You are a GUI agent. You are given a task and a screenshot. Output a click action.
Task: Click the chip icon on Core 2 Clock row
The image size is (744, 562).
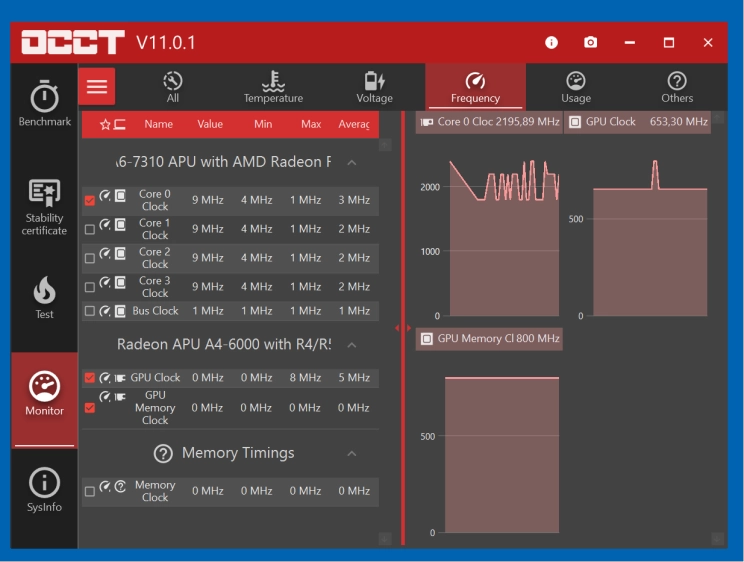(x=121, y=253)
